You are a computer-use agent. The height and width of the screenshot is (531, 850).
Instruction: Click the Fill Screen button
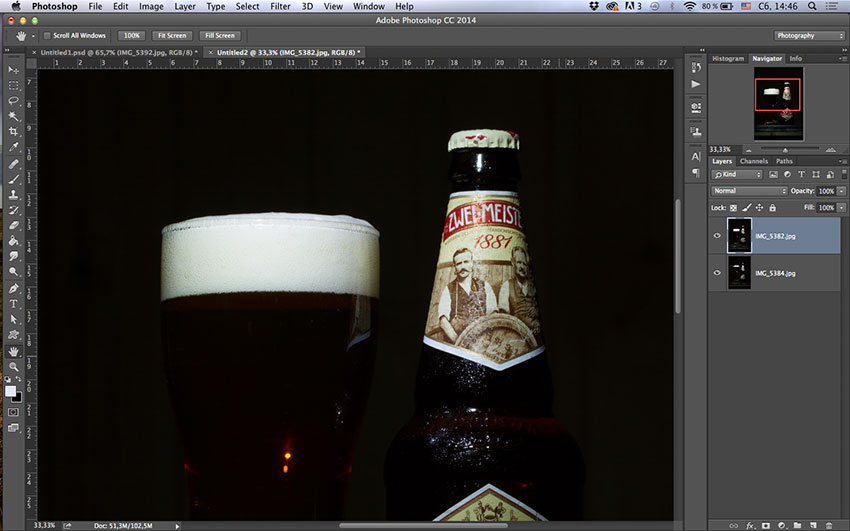(x=220, y=36)
